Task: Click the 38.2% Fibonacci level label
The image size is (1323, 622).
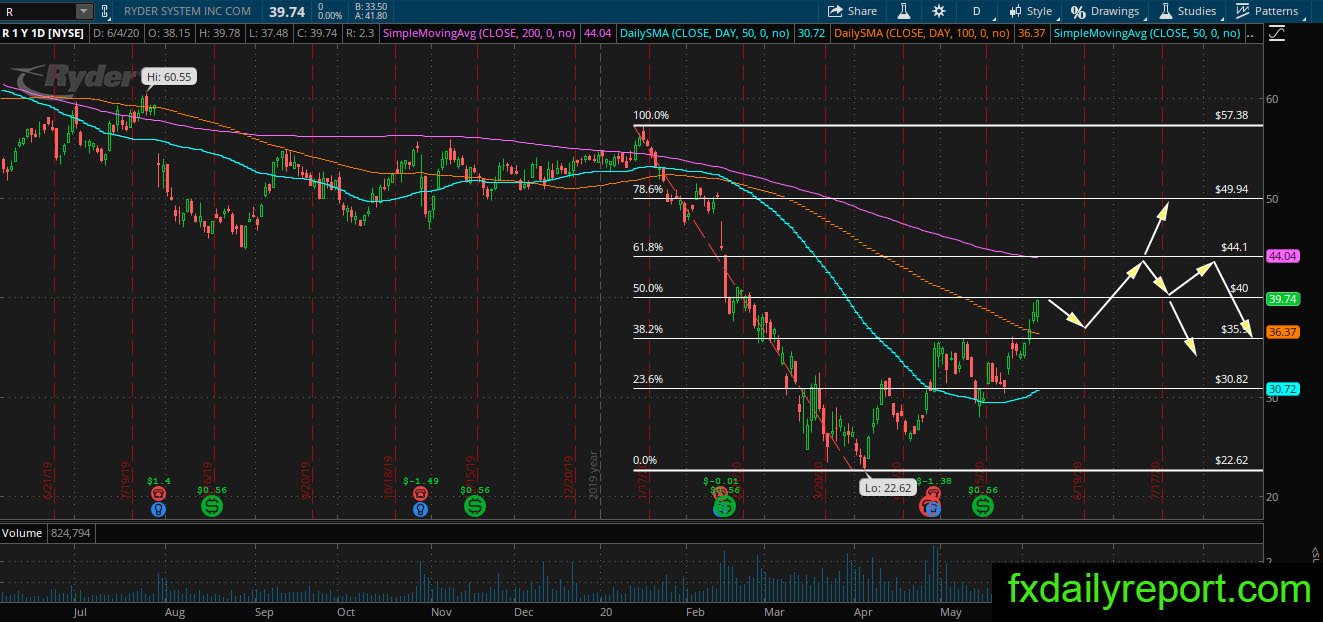Action: tap(648, 329)
